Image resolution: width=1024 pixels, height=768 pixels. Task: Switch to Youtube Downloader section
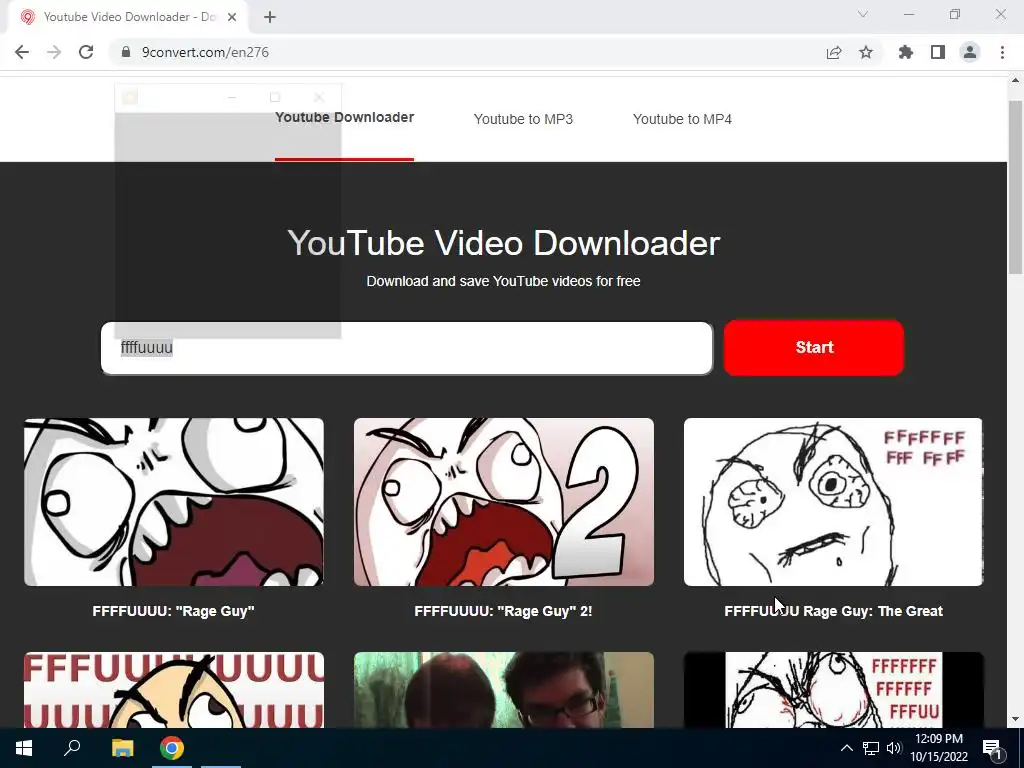pyautogui.click(x=344, y=118)
